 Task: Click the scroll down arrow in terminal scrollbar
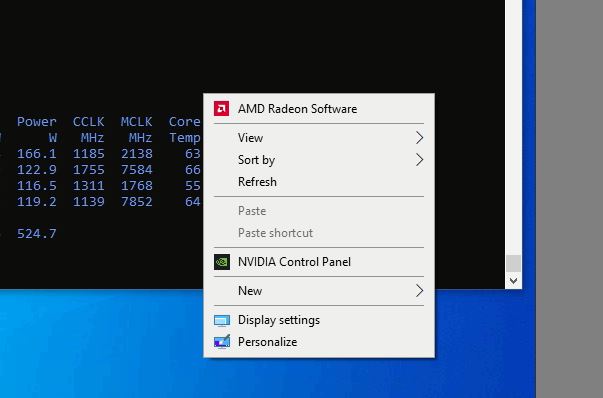(x=513, y=281)
